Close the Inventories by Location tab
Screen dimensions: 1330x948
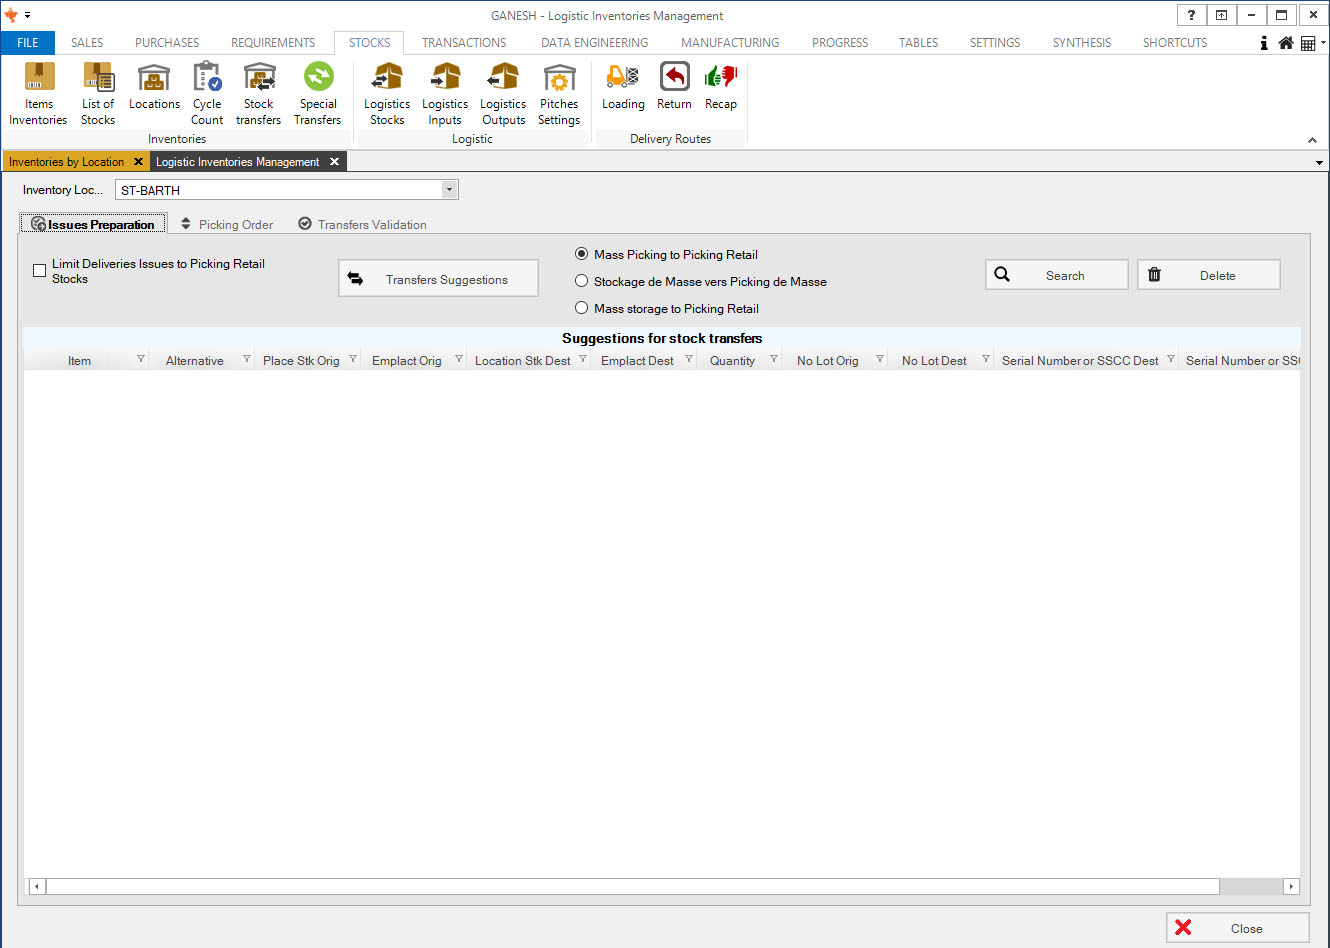click(138, 162)
